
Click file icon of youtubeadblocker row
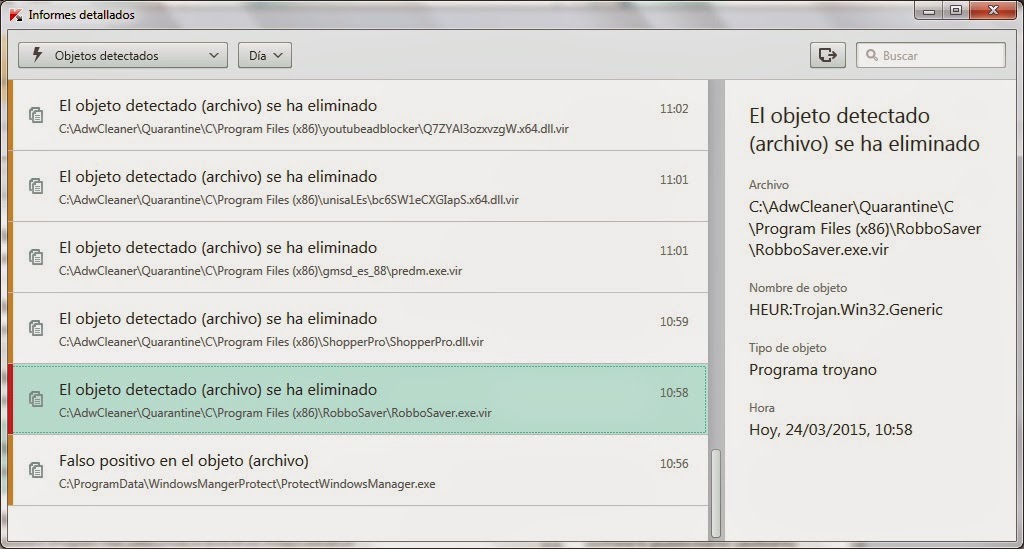36,115
